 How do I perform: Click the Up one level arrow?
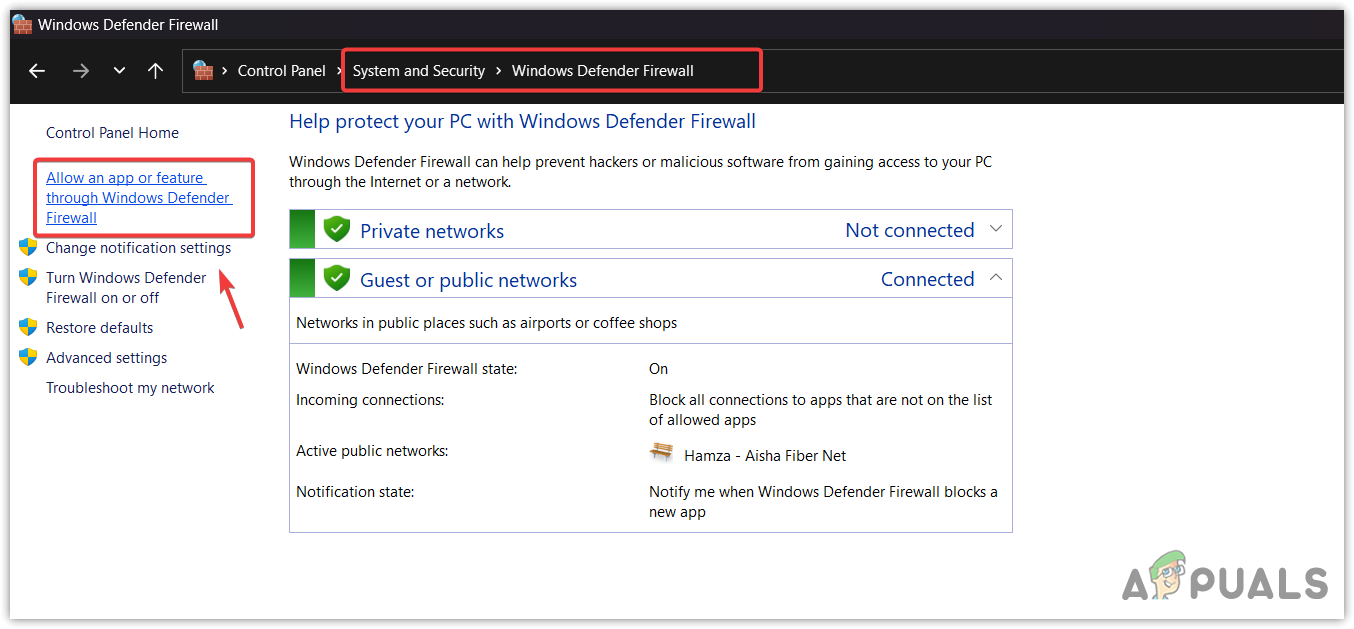click(x=155, y=71)
